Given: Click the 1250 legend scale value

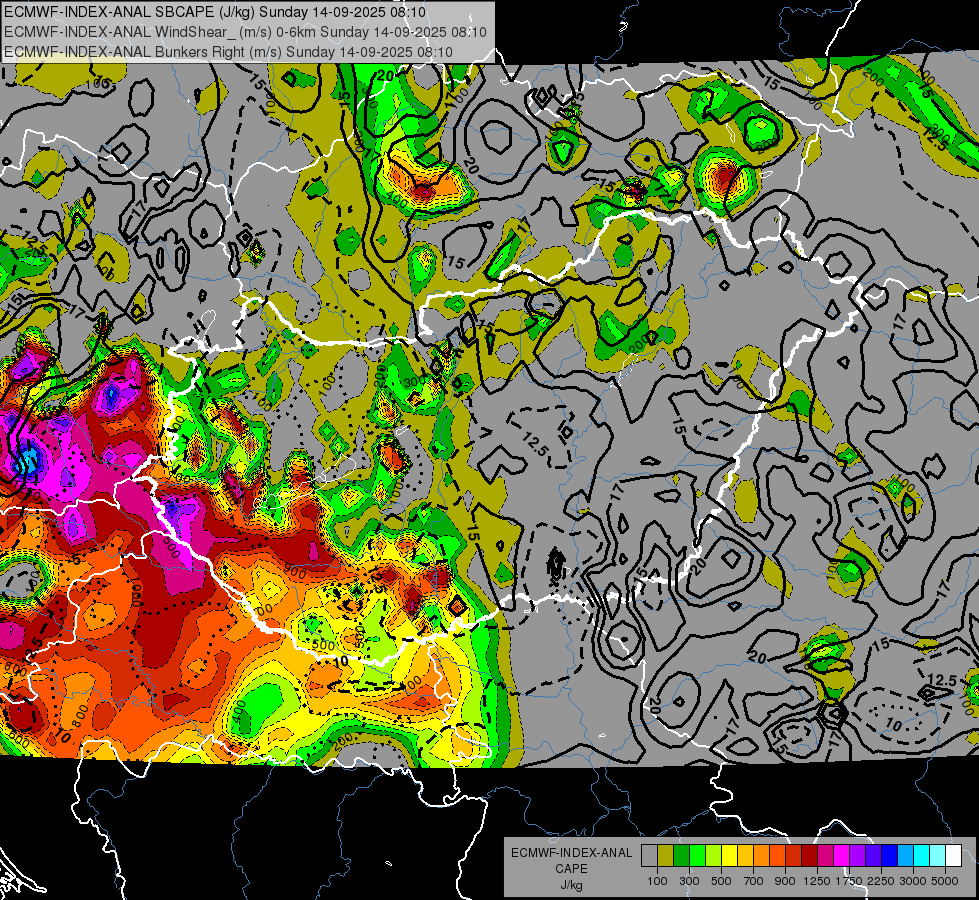Looking at the screenshot, I should 817,881.
